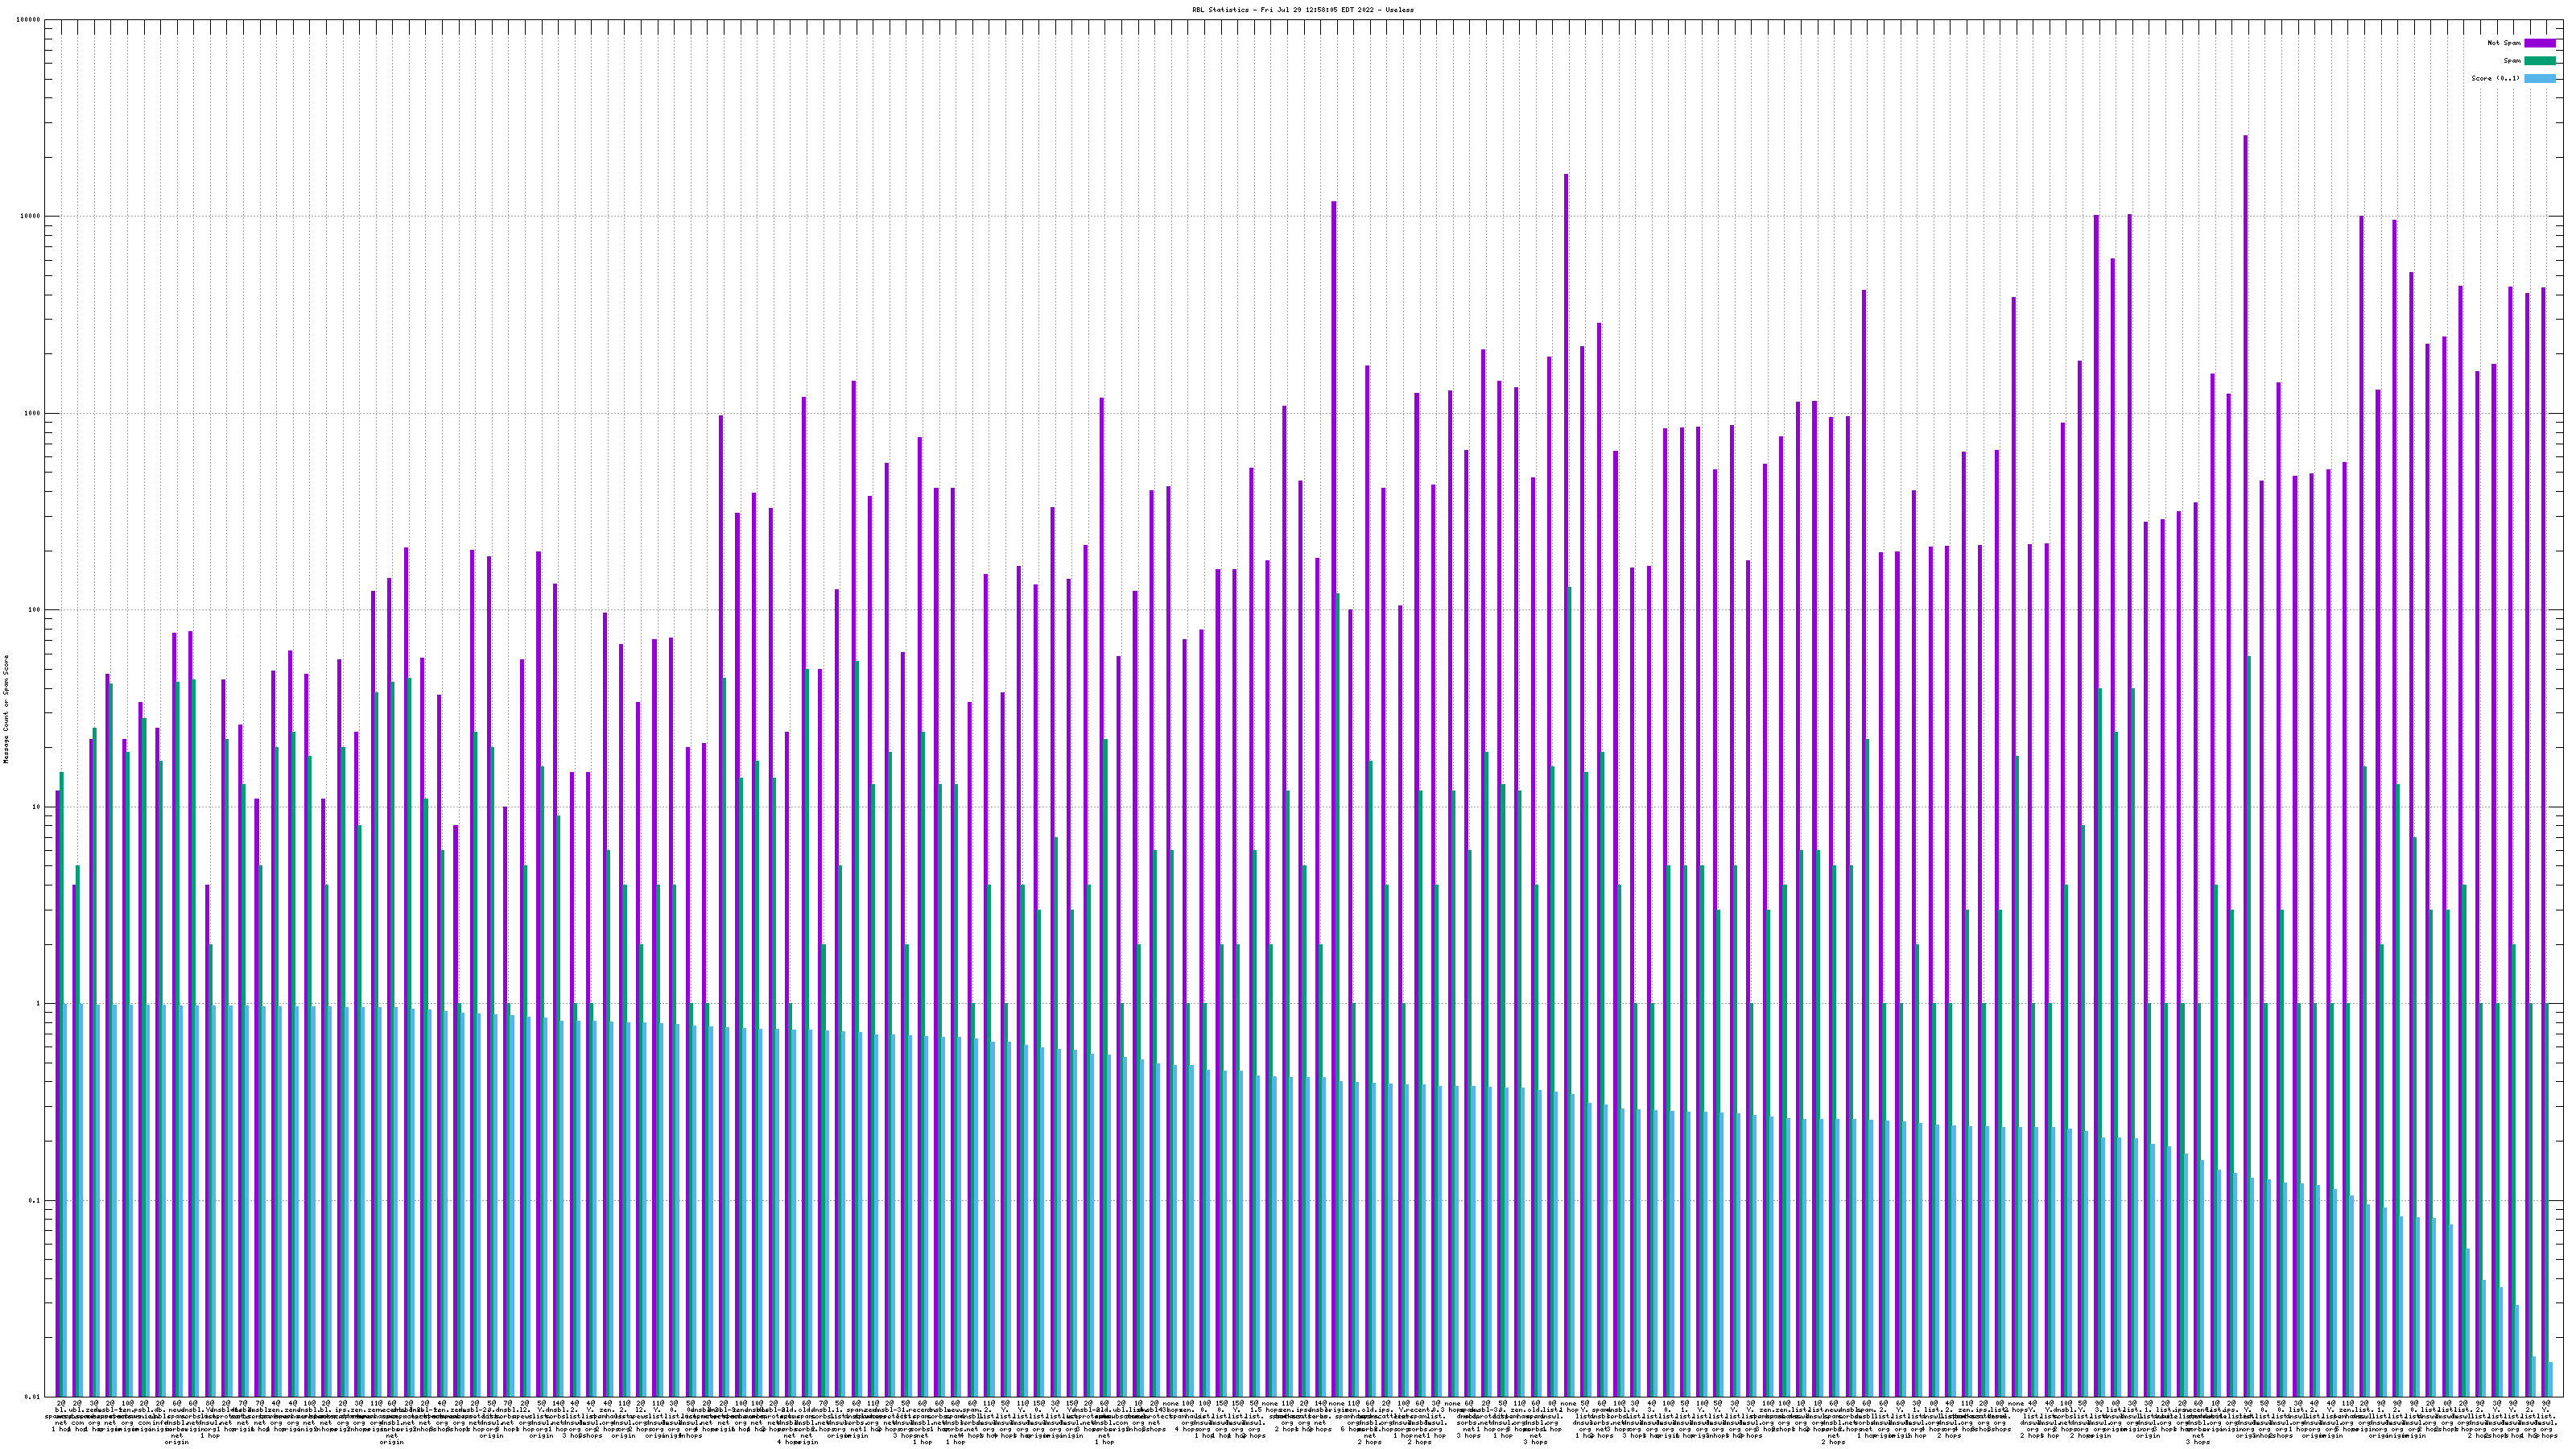Click the 0.01 y-axis tick label

point(34,1397)
